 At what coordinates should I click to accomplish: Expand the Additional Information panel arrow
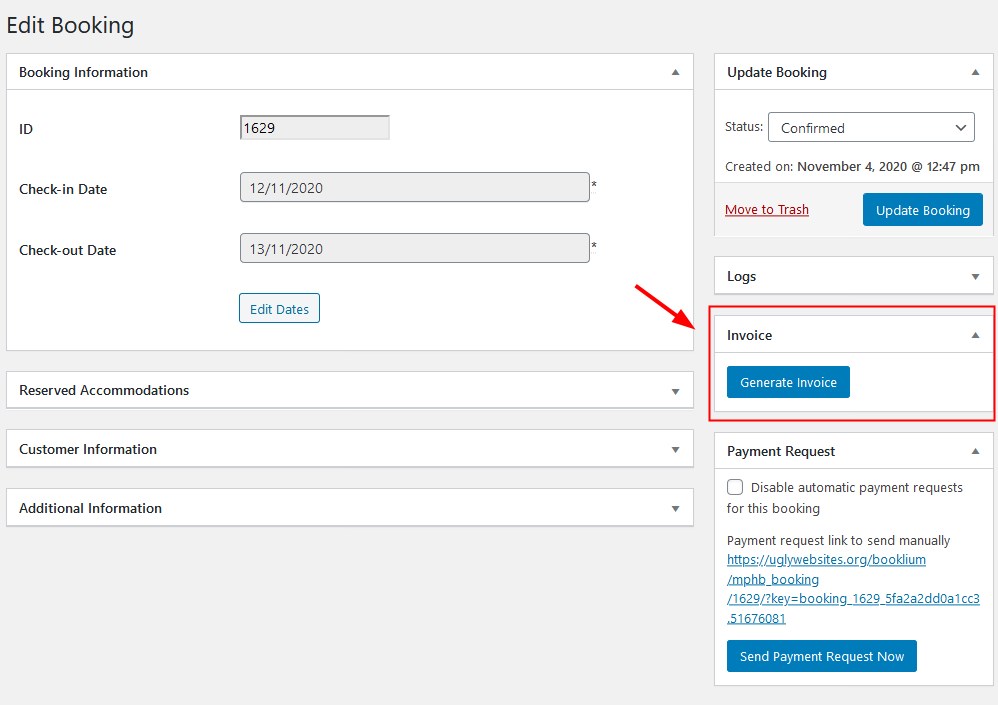675,508
